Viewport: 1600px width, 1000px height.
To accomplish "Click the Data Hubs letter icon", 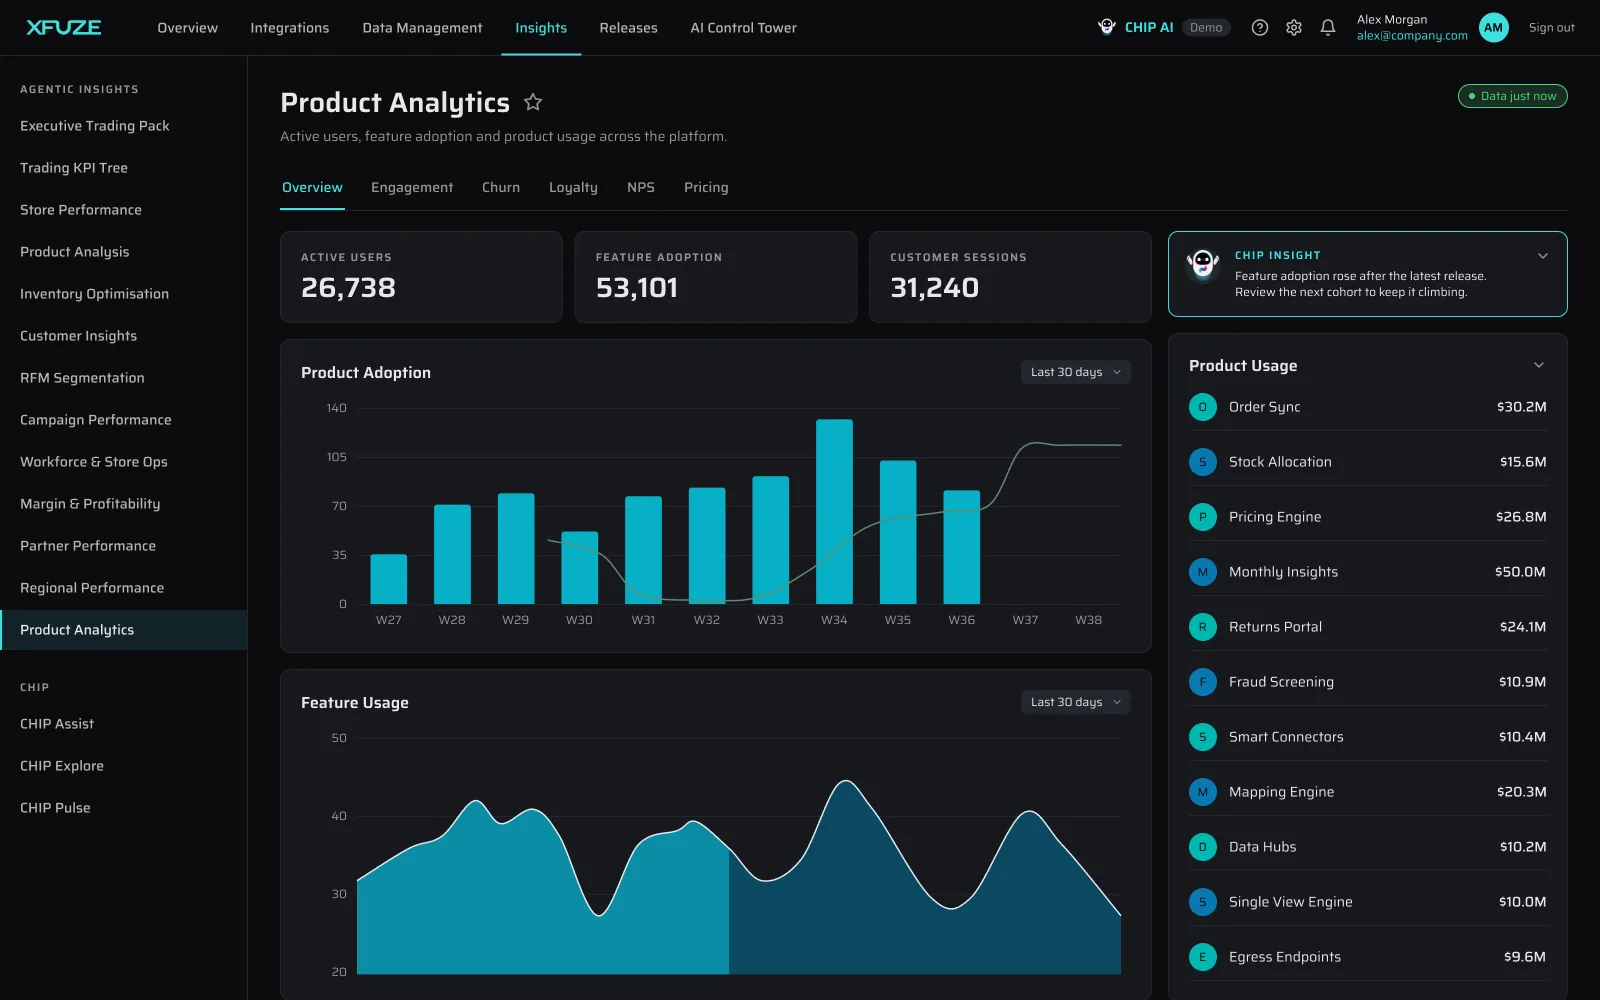I will 1202,847.
